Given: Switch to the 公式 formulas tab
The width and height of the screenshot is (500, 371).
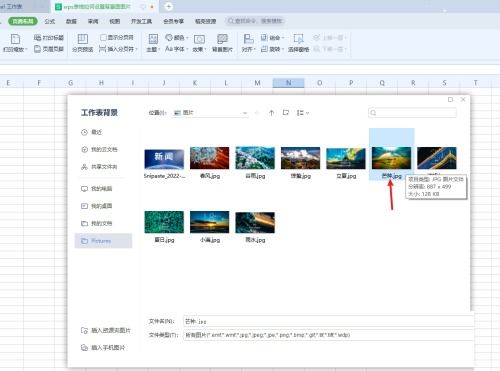Looking at the screenshot, I should click(50, 21).
